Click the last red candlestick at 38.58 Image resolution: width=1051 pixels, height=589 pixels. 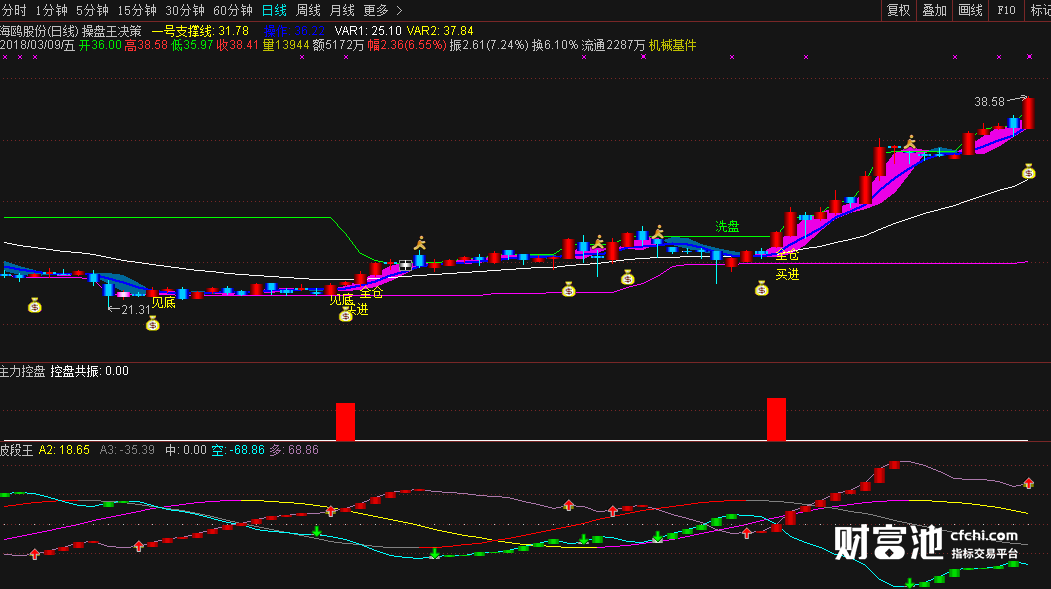1028,113
